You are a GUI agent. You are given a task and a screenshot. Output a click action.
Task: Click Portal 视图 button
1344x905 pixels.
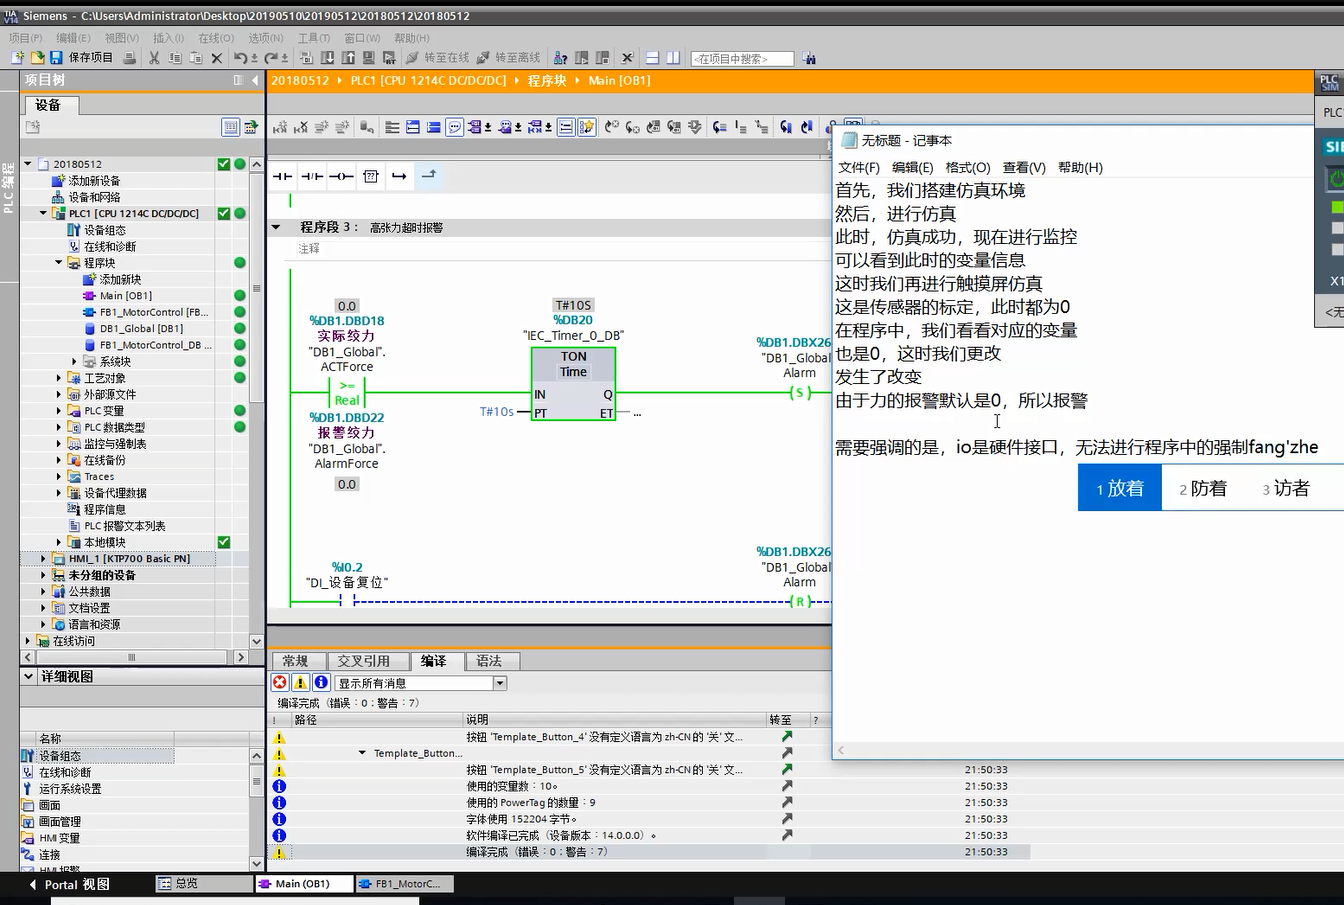pyautogui.click(x=69, y=884)
